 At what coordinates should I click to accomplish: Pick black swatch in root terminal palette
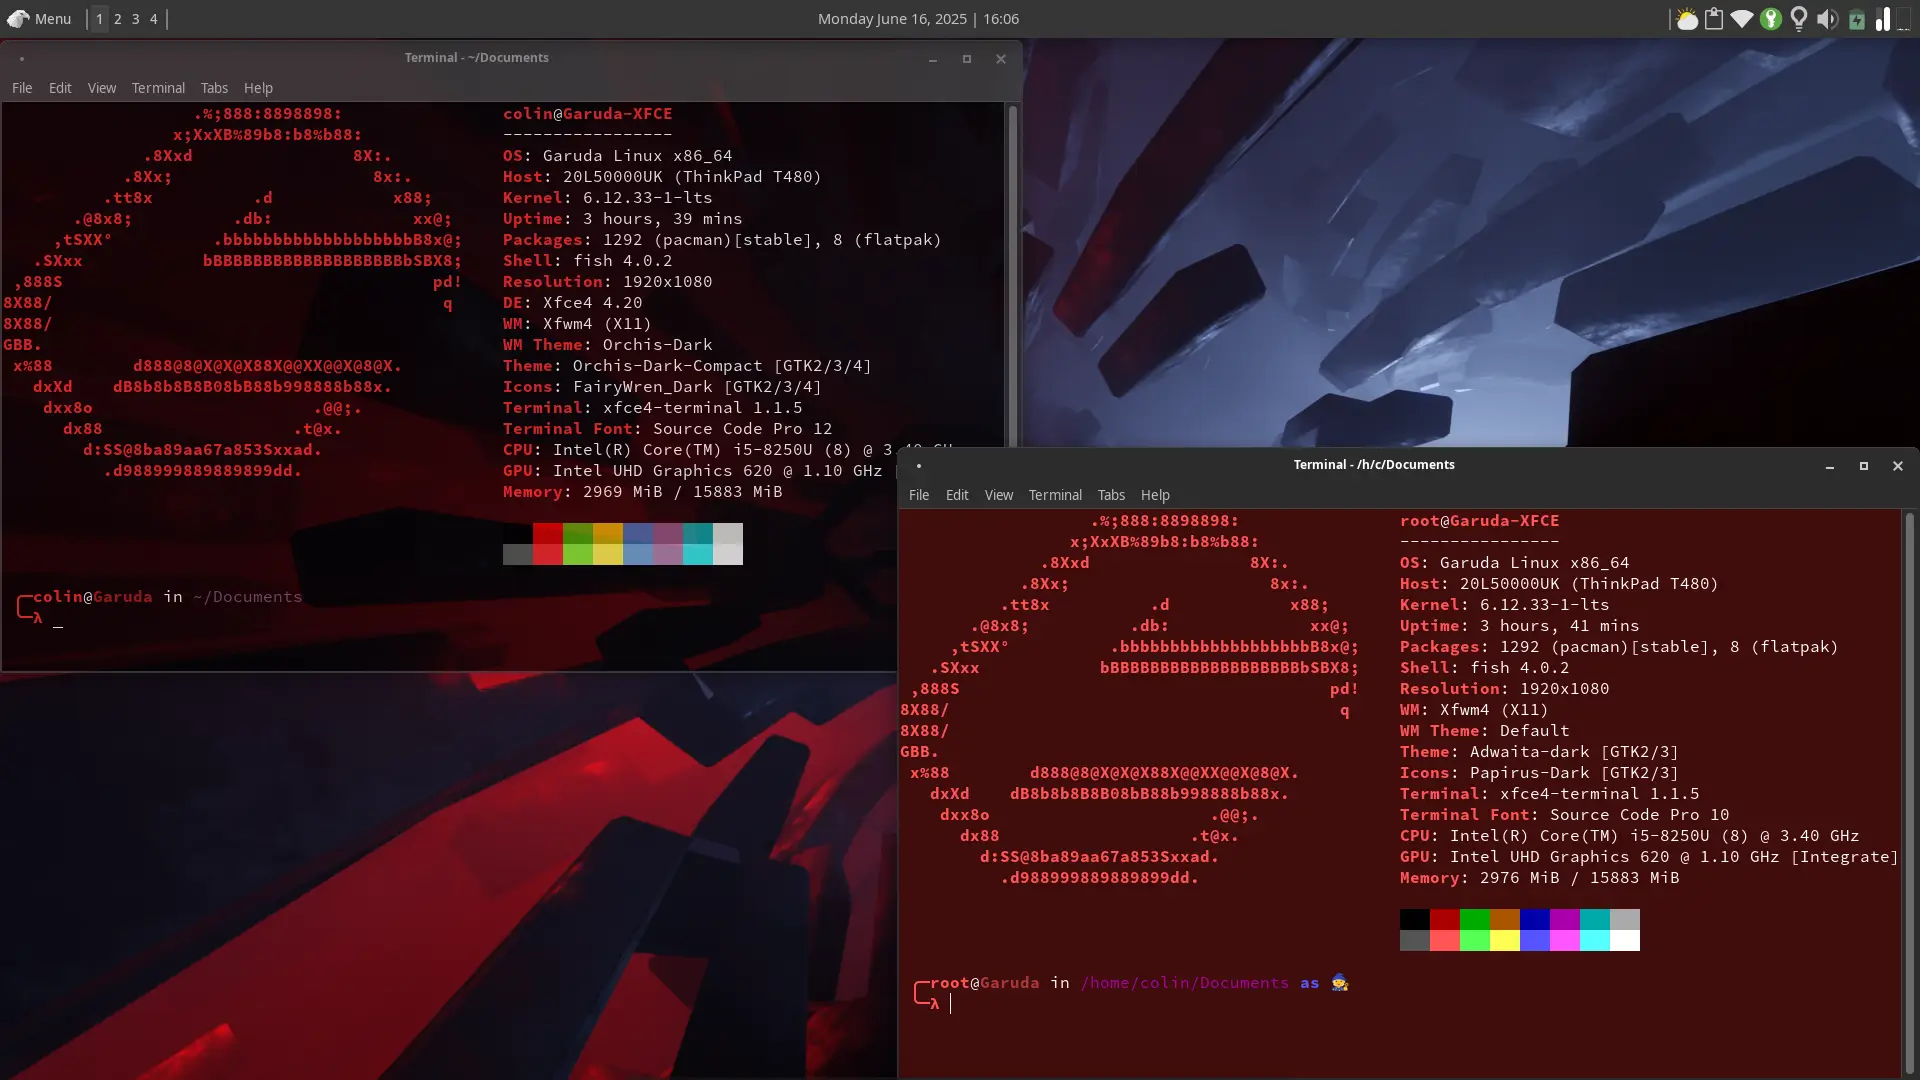pyautogui.click(x=1415, y=920)
